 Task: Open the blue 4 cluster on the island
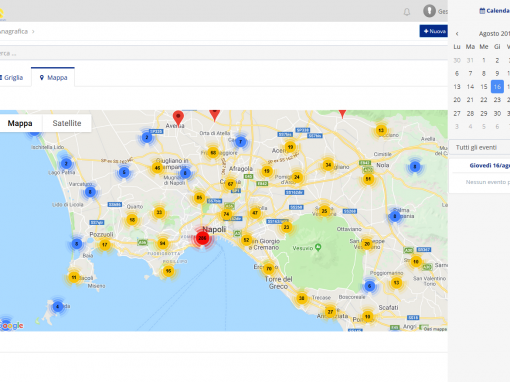click(58, 306)
